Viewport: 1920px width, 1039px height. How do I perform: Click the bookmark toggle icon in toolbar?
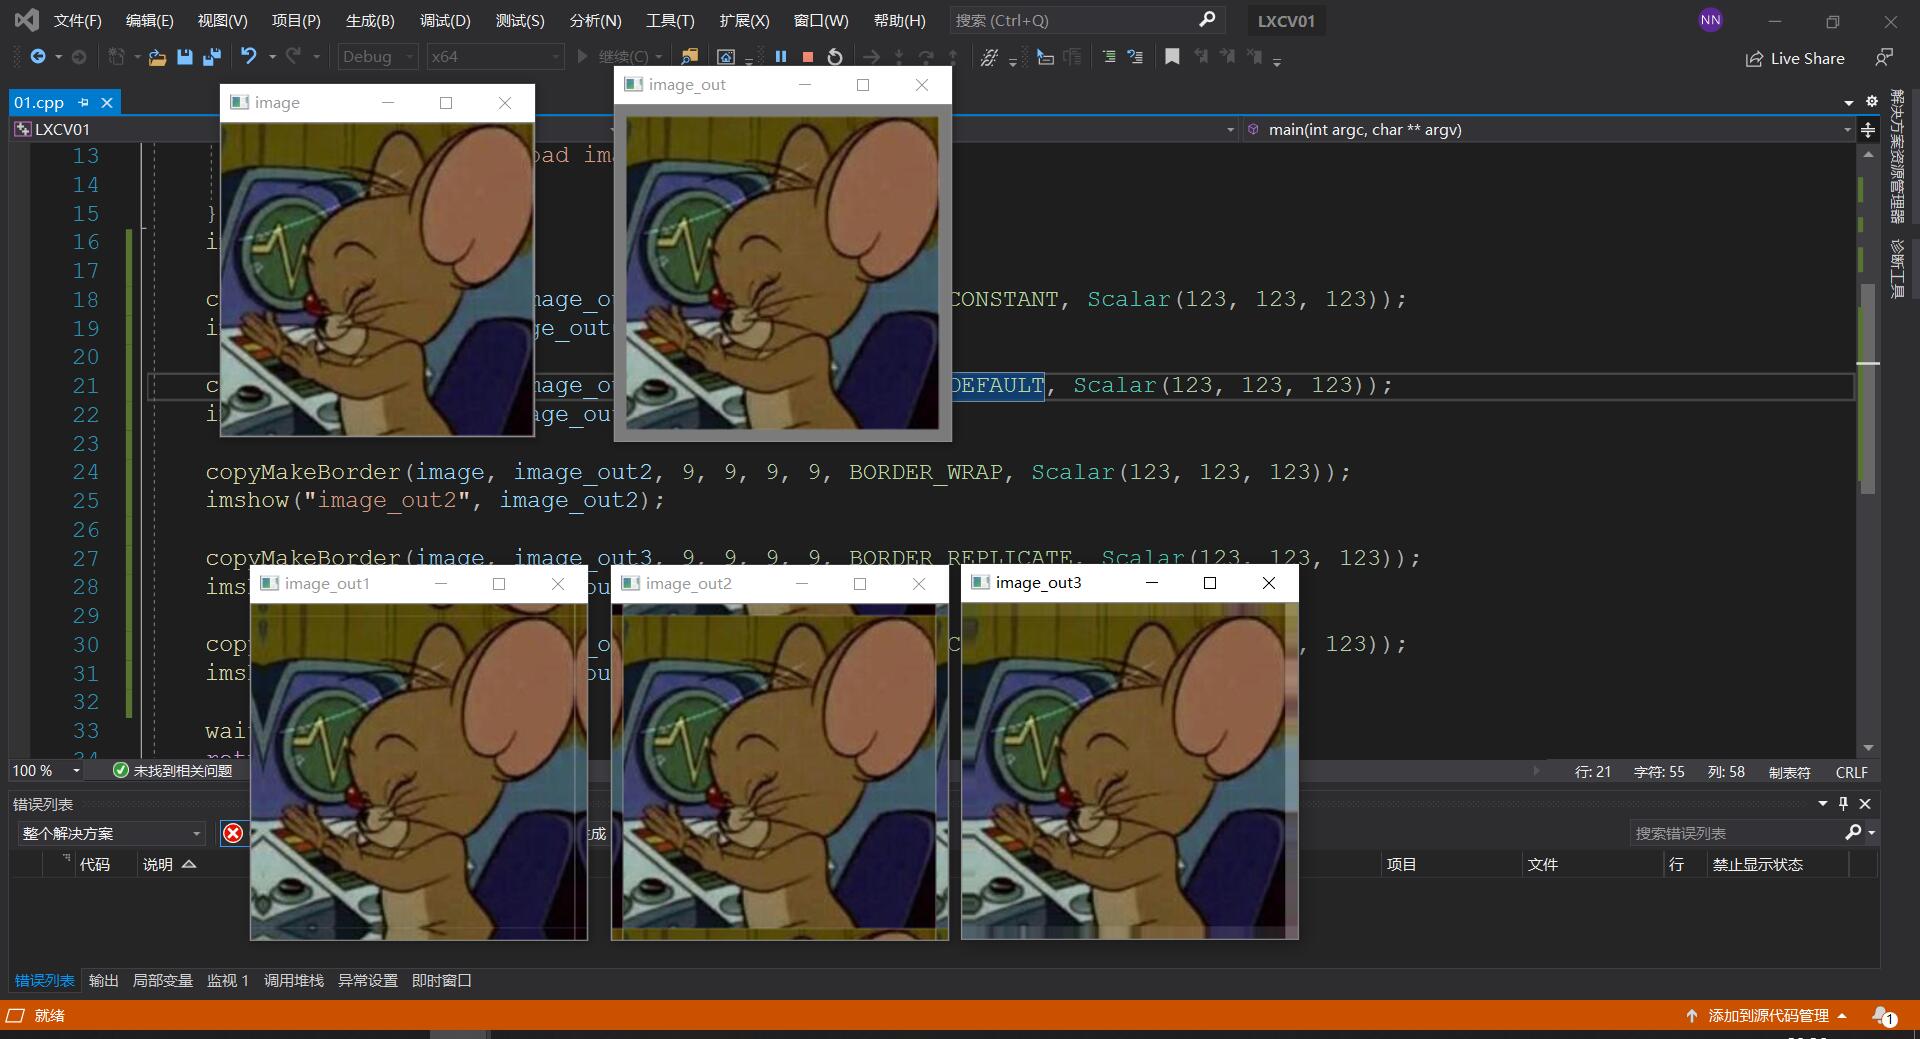point(1172,57)
